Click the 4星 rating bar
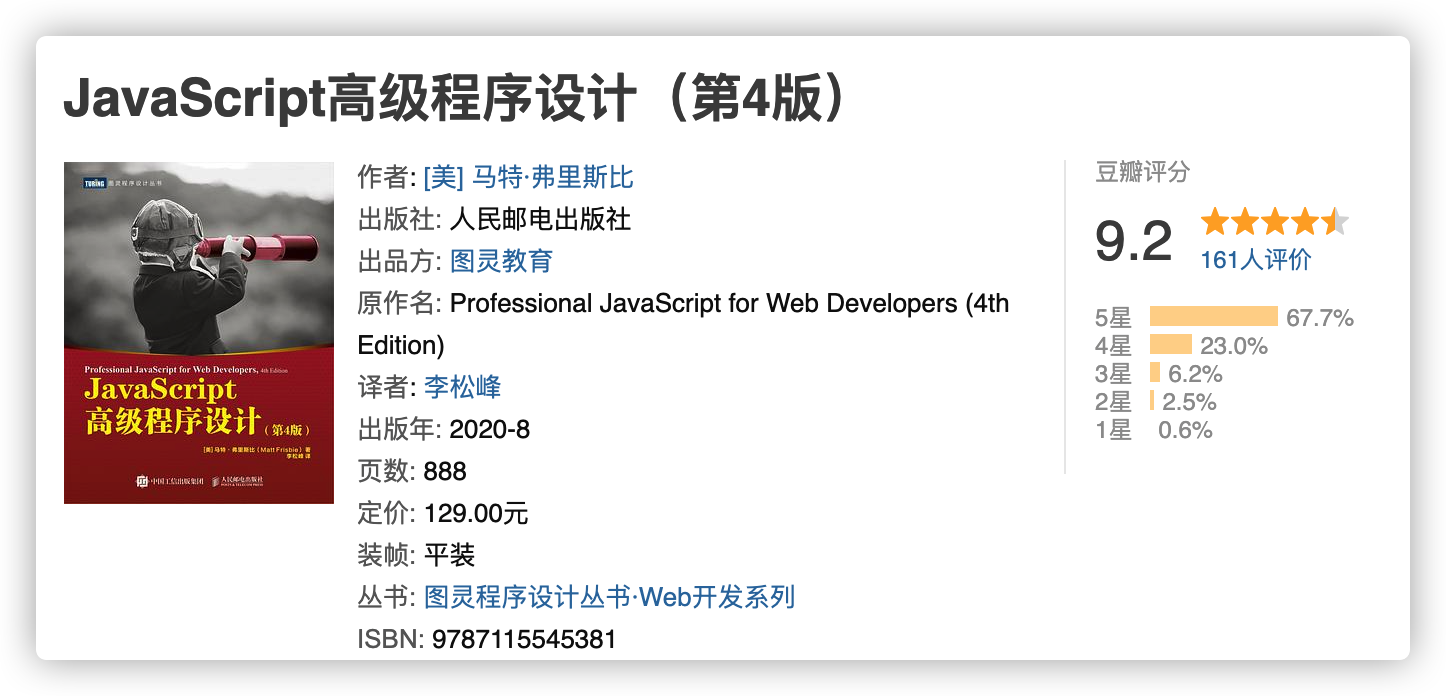The height and width of the screenshot is (696, 1446). (x=1171, y=345)
